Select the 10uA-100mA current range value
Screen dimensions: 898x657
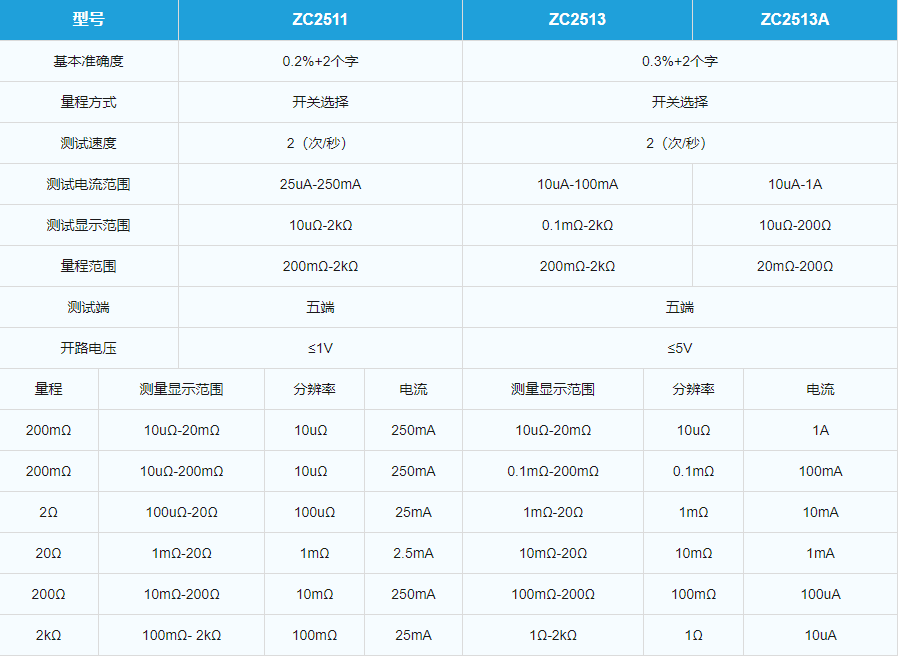[x=577, y=184]
